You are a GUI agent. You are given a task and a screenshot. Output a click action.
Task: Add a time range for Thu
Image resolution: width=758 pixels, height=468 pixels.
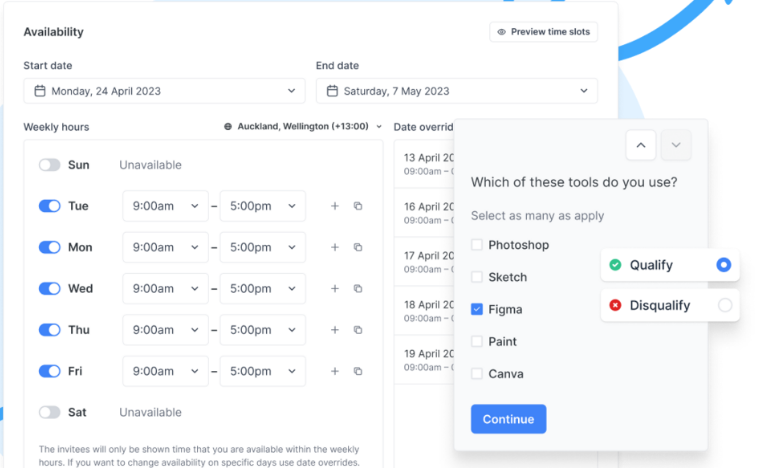click(x=335, y=330)
